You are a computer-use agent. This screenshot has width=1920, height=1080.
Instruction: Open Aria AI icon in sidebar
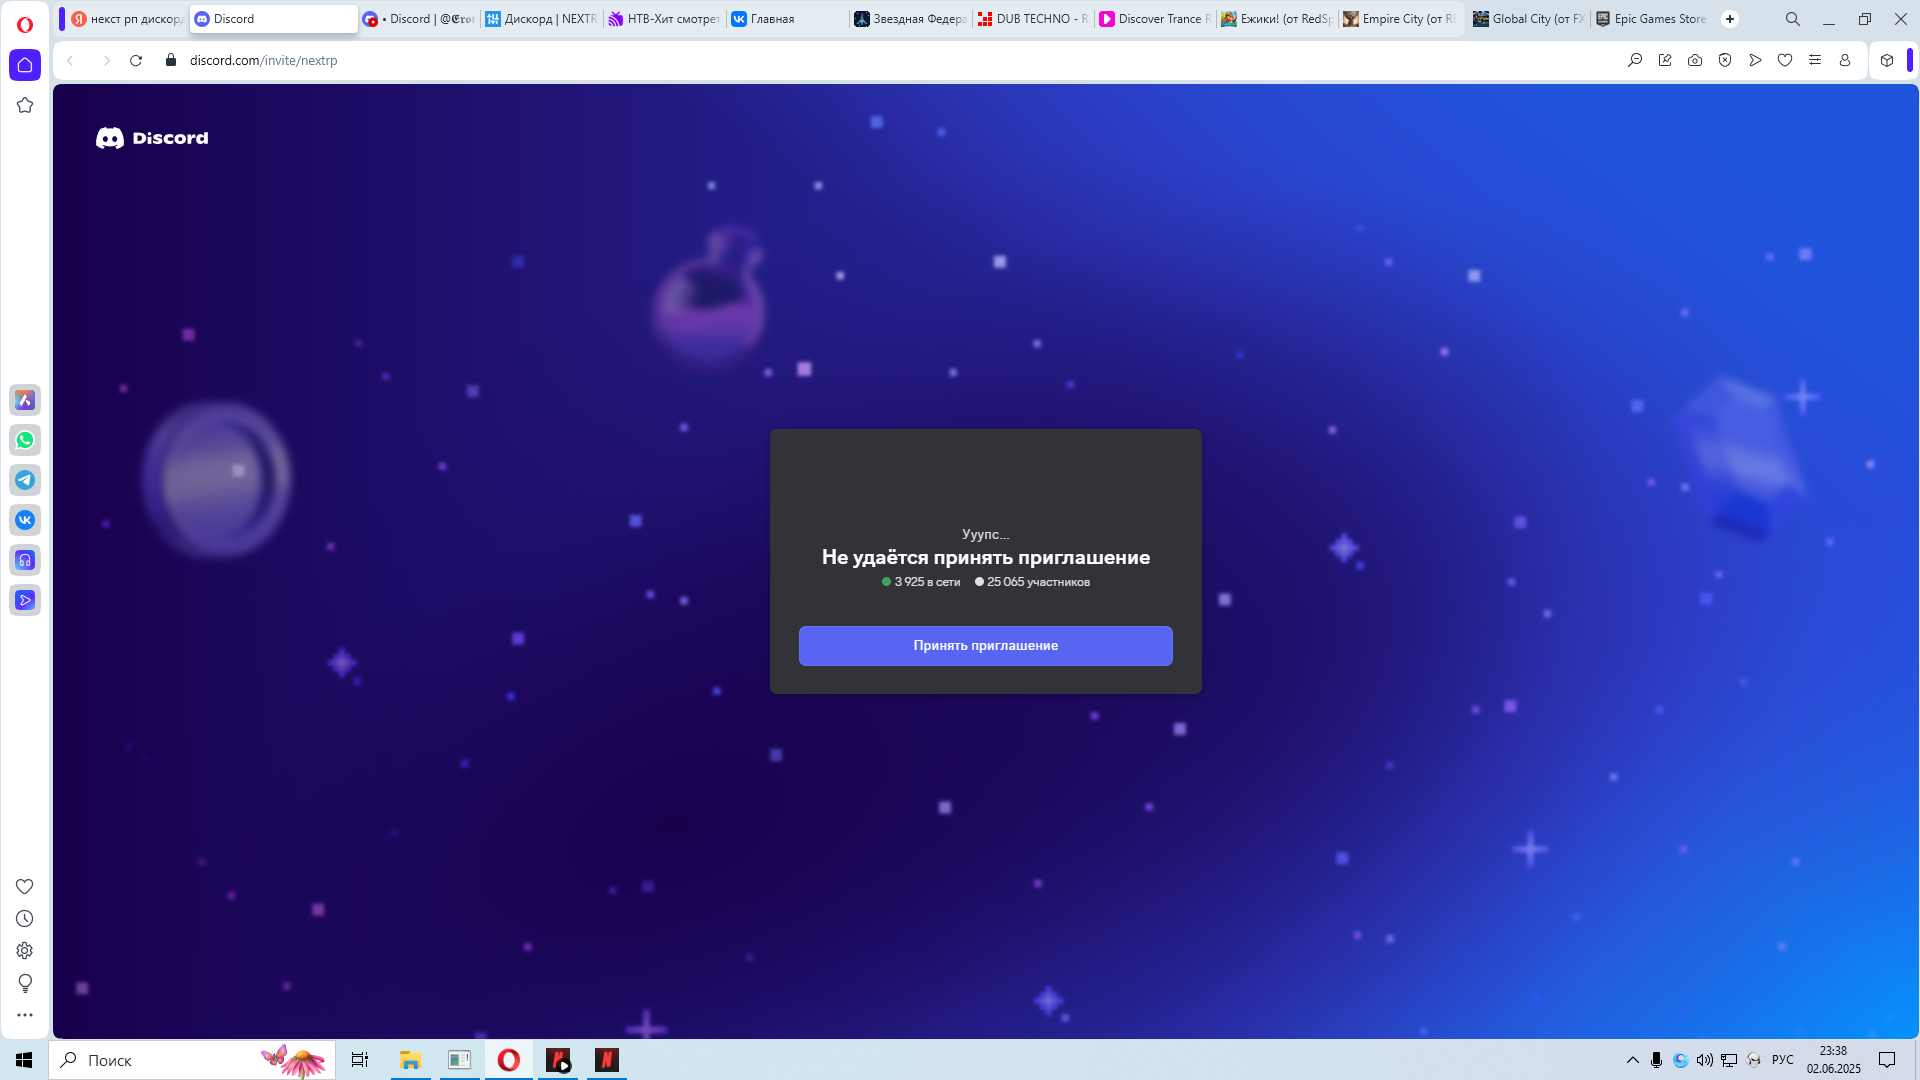click(x=25, y=400)
